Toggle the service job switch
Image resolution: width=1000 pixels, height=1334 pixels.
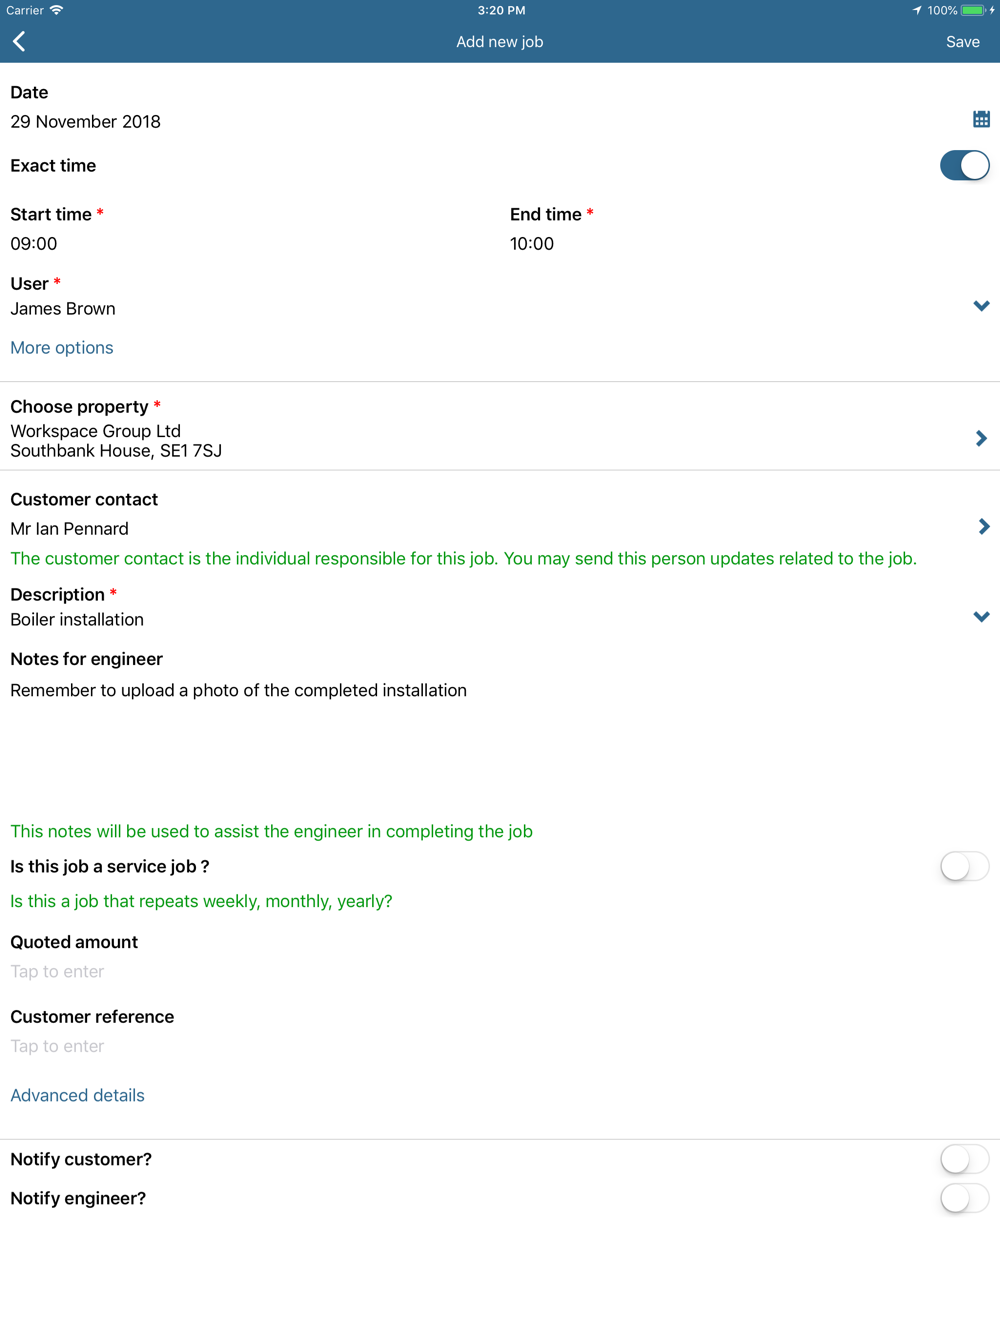964,867
